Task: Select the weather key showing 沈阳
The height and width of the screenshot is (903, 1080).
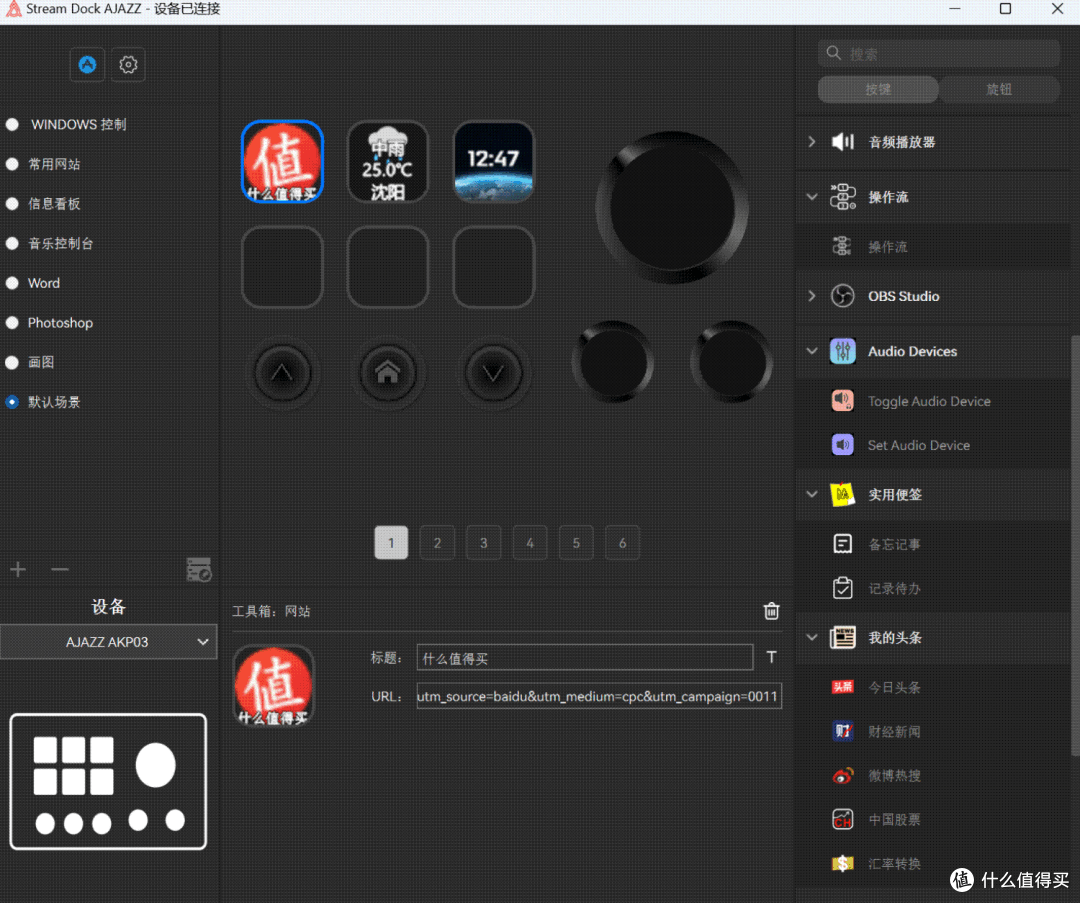Action: [388, 162]
